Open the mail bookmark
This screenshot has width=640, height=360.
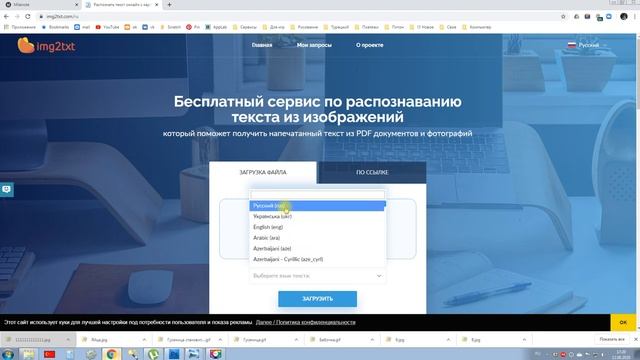pyautogui.click(x=82, y=27)
